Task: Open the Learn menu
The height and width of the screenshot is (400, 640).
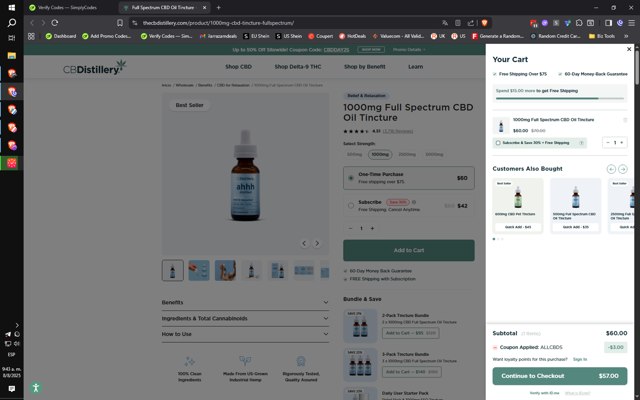Action: (x=416, y=67)
